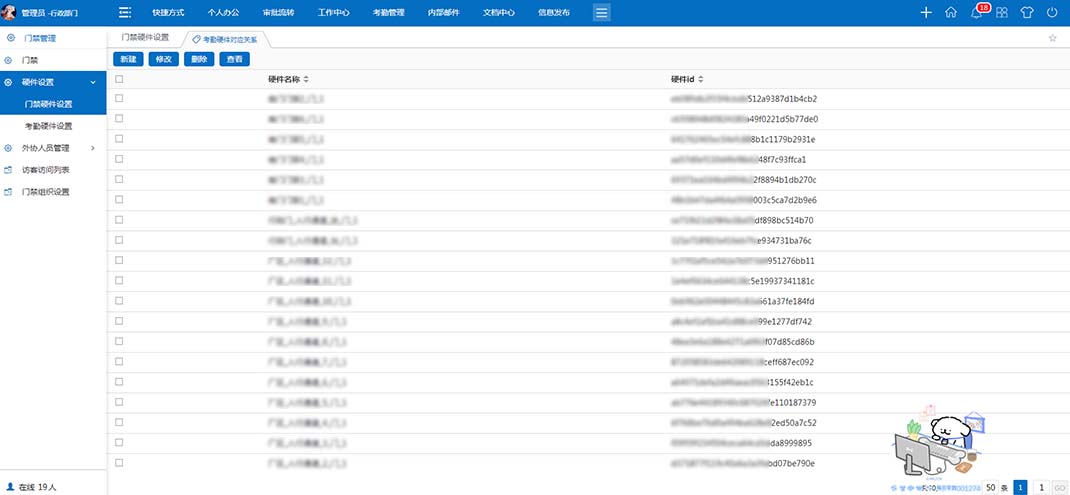
Task: Switch to the 门禁硬件设置 tab
Action: click(x=145, y=38)
